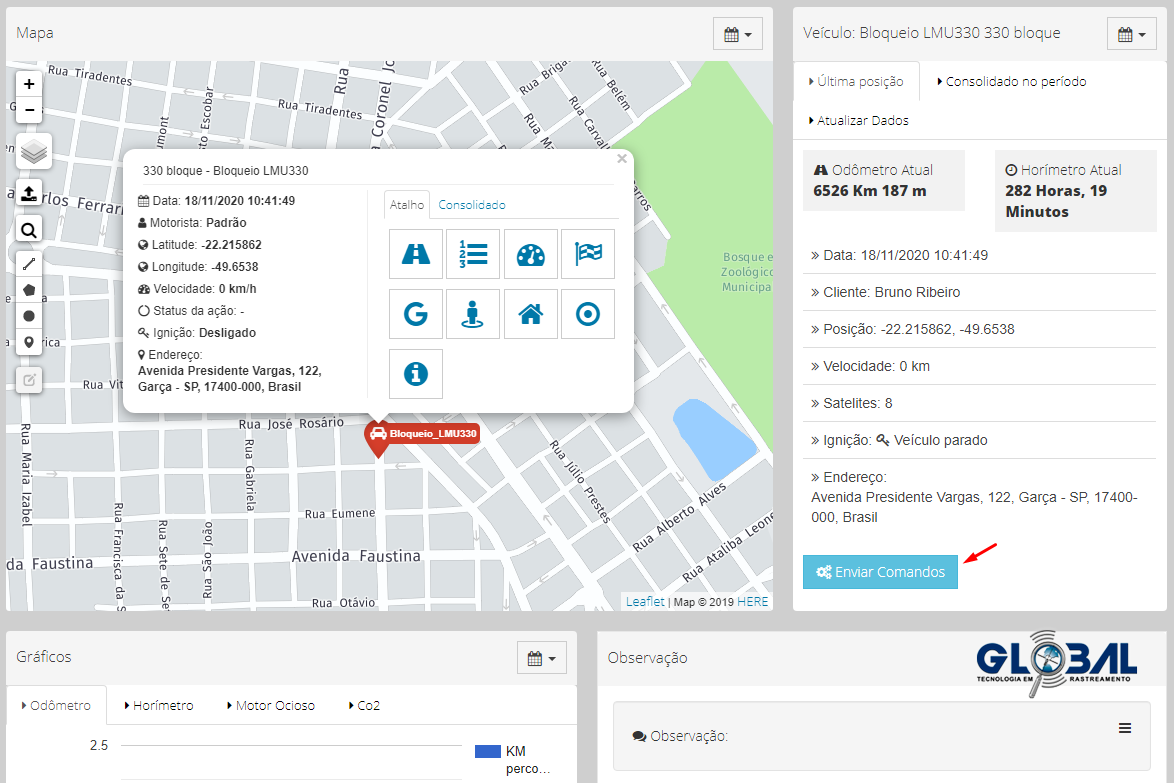Viewport: 1174px width, 783px height.
Task: Select the checkered flag icon
Action: coord(588,254)
